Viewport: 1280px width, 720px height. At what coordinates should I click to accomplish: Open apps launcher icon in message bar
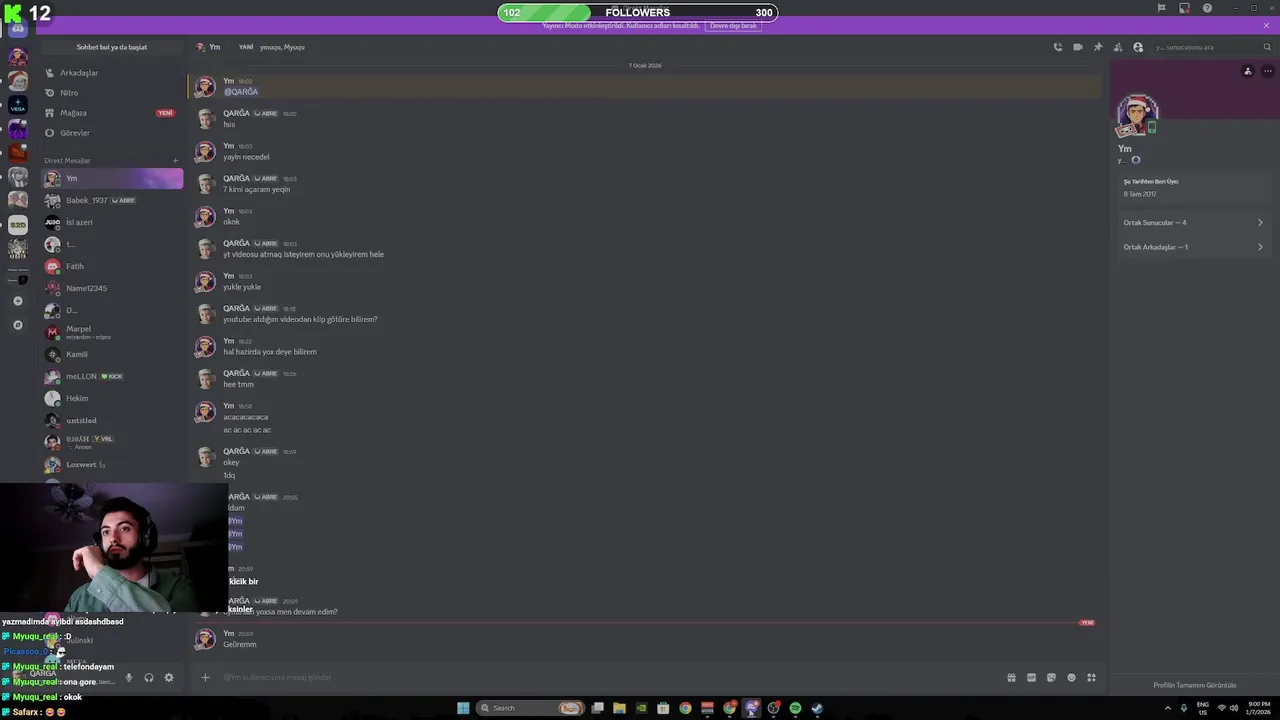point(1091,678)
